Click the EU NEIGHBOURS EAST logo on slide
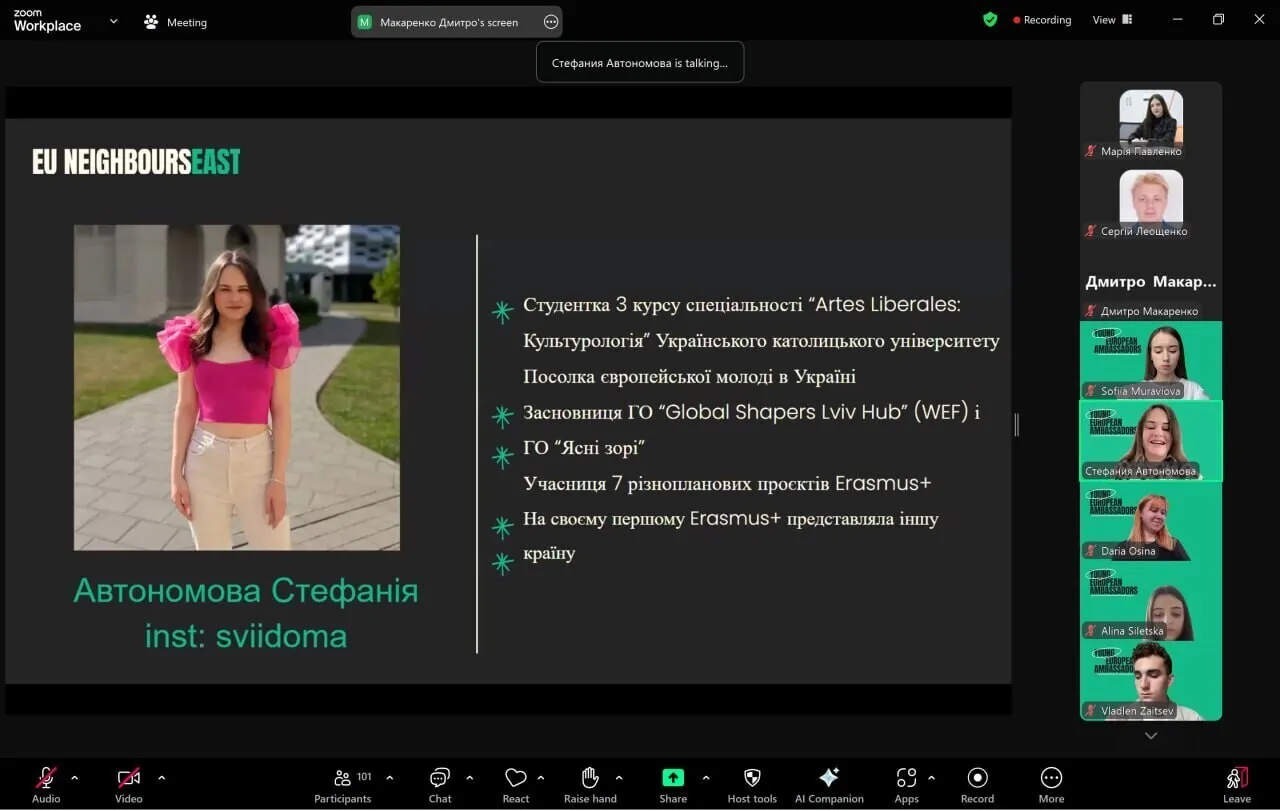Screen dimensions: 1280x810 [136, 162]
